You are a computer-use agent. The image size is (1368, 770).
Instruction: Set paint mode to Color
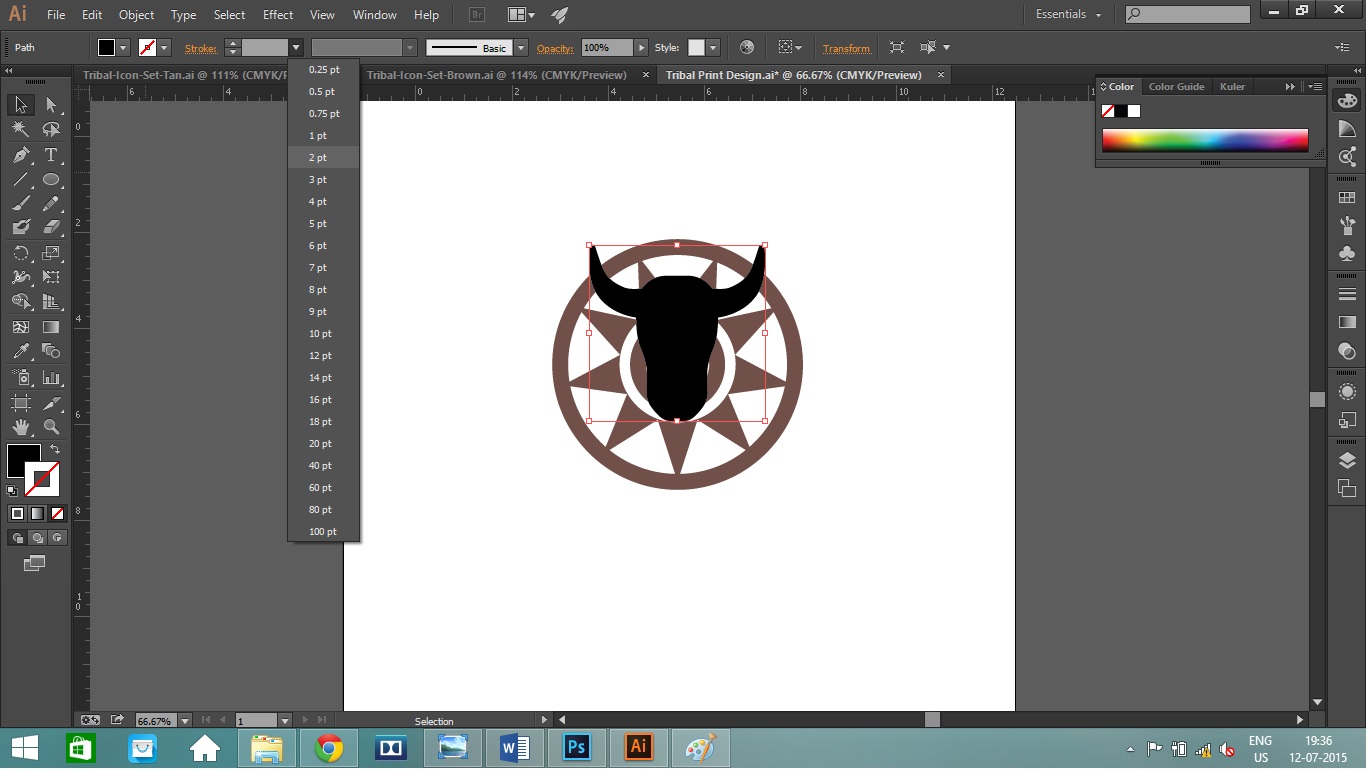[x=17, y=513]
